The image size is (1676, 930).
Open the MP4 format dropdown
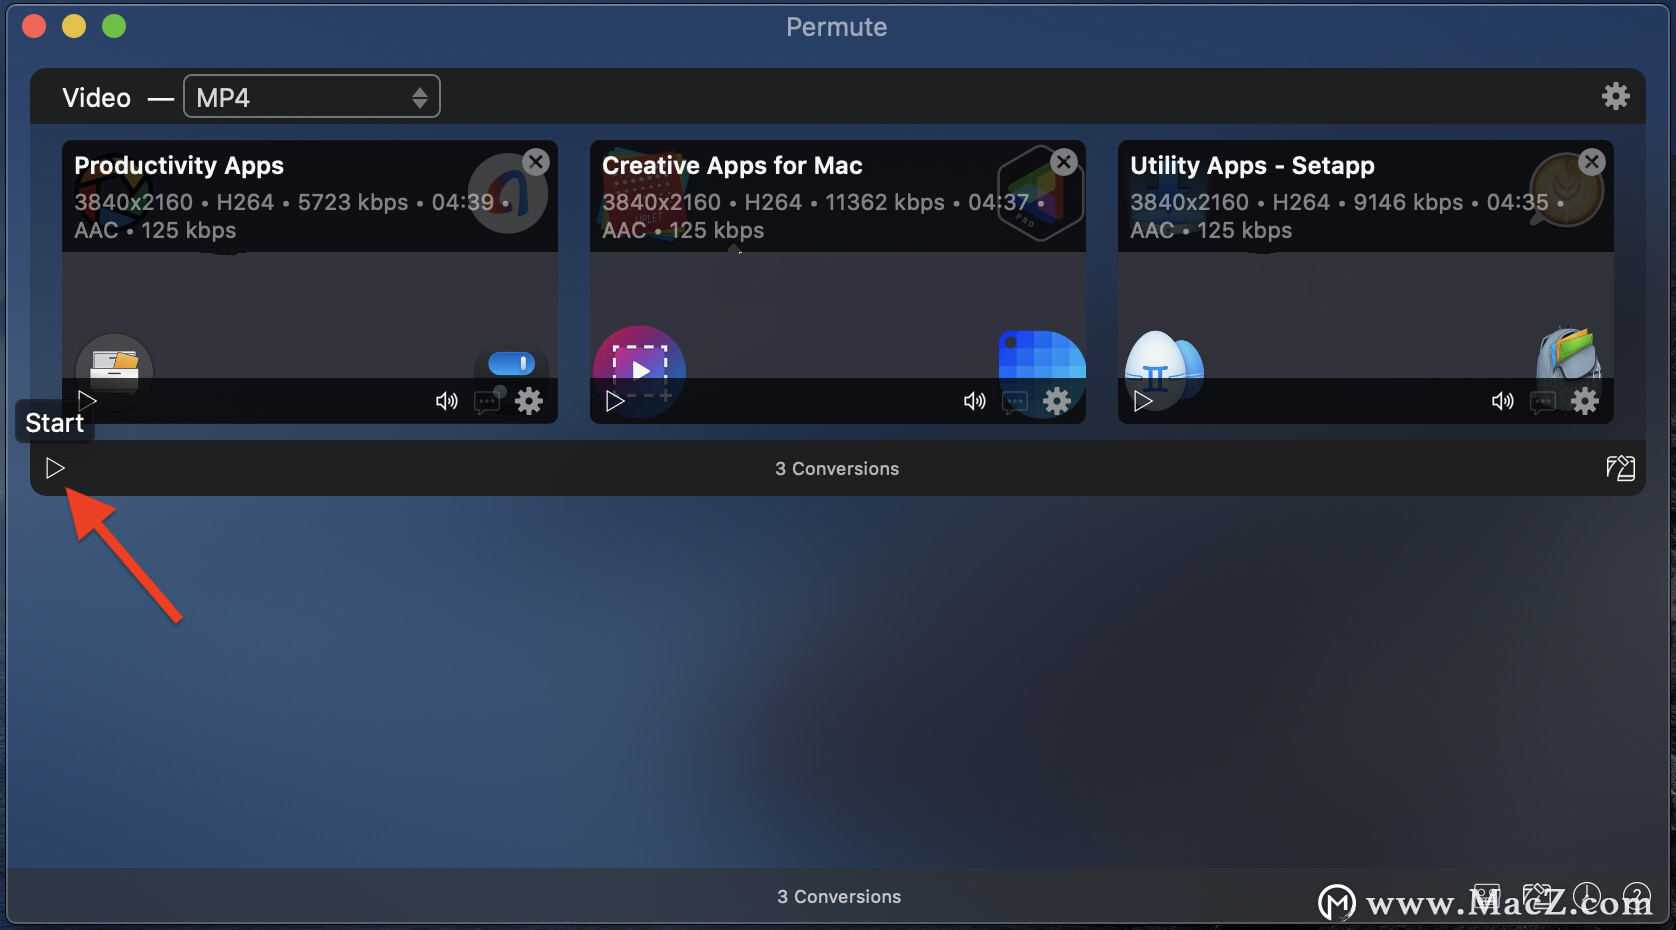[x=311, y=97]
